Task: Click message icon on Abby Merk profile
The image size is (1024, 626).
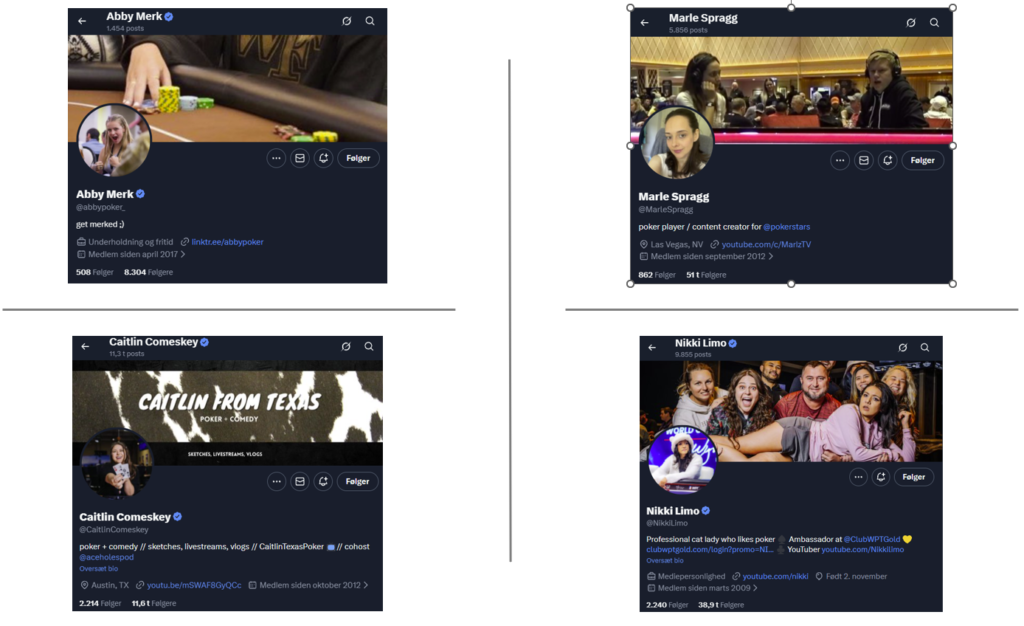Action: pos(299,158)
